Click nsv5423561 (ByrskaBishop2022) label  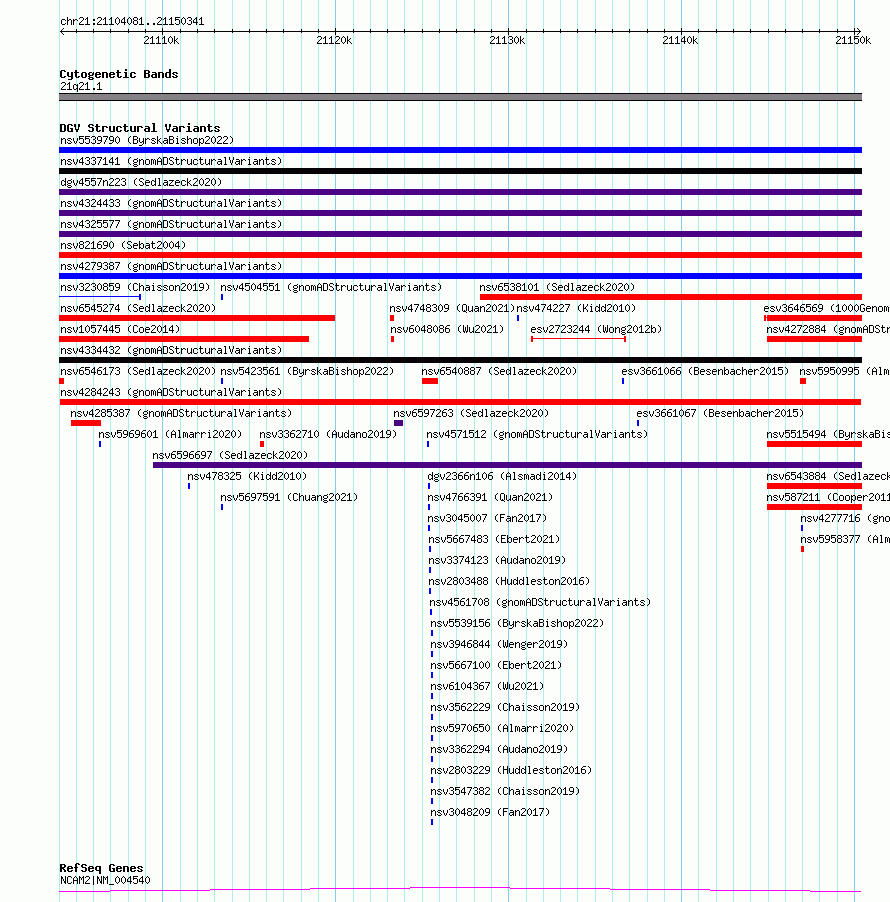(307, 372)
